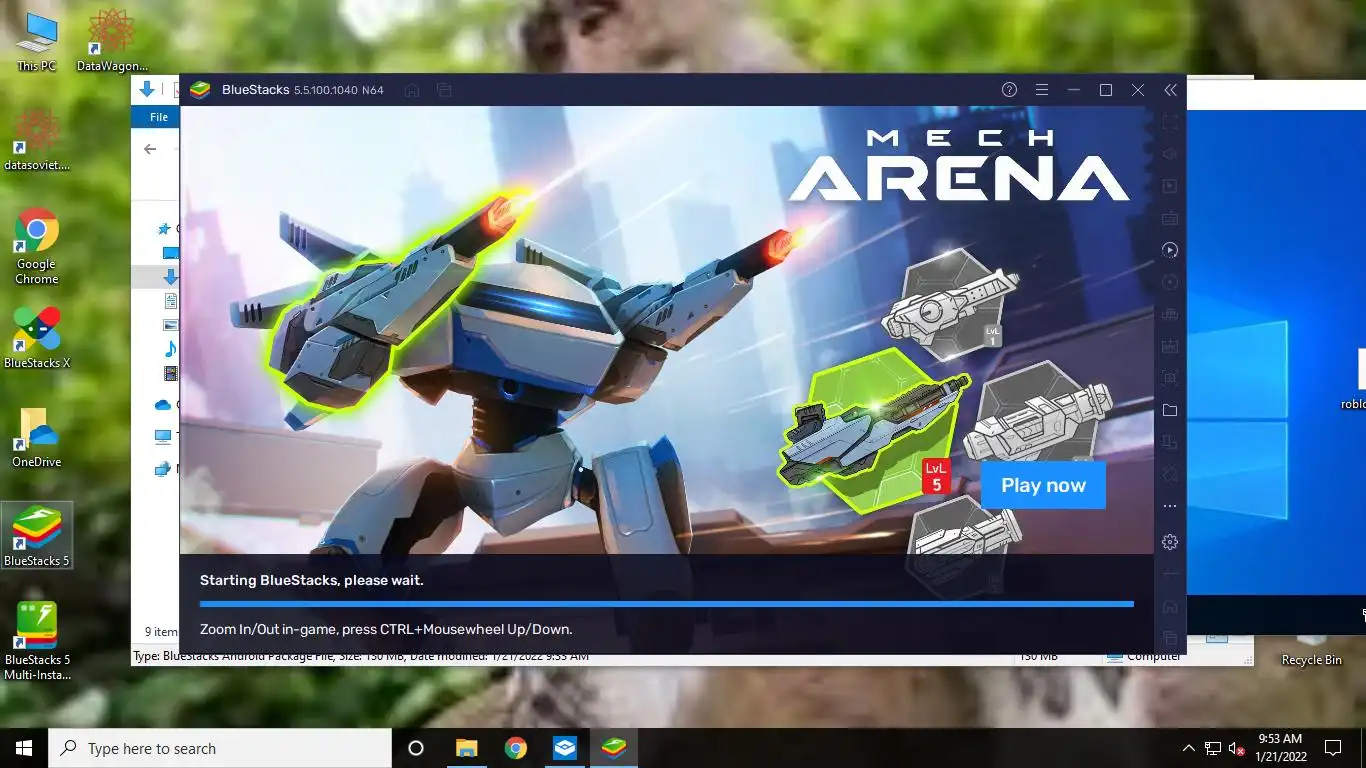Select the Music note item in the Explorer sidebar
The width and height of the screenshot is (1366, 768).
(x=171, y=349)
